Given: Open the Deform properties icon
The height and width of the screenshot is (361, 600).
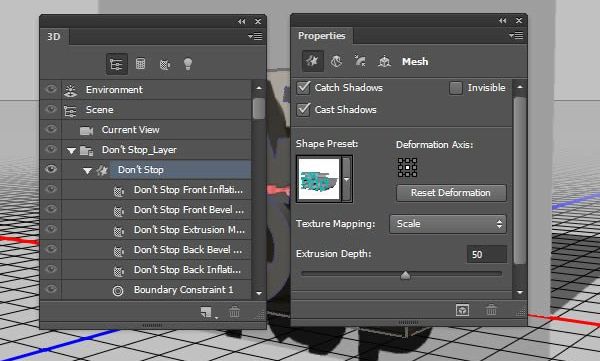Looking at the screenshot, I should pos(336,61).
